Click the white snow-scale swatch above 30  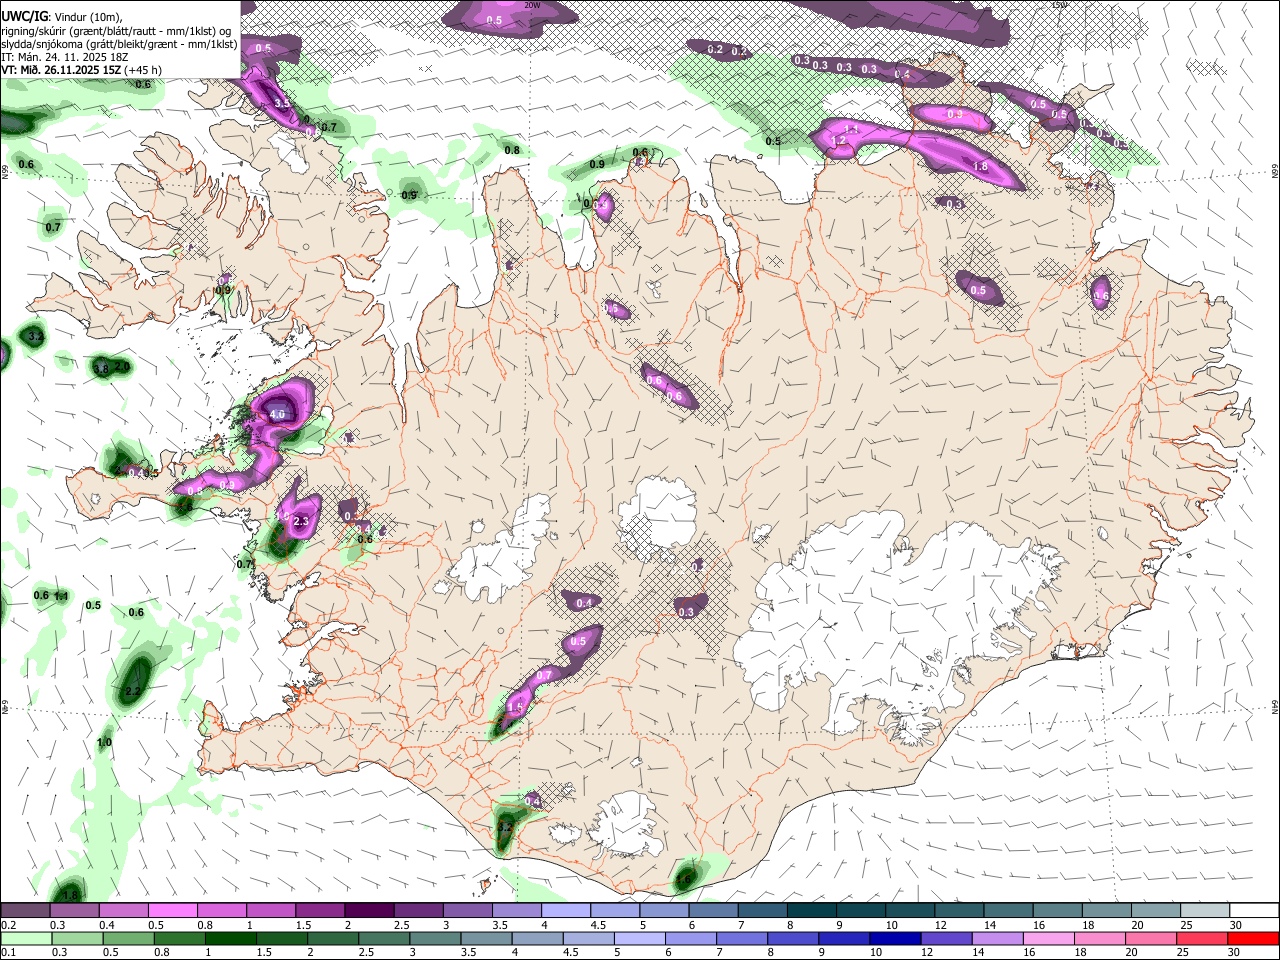click(x=1254, y=910)
